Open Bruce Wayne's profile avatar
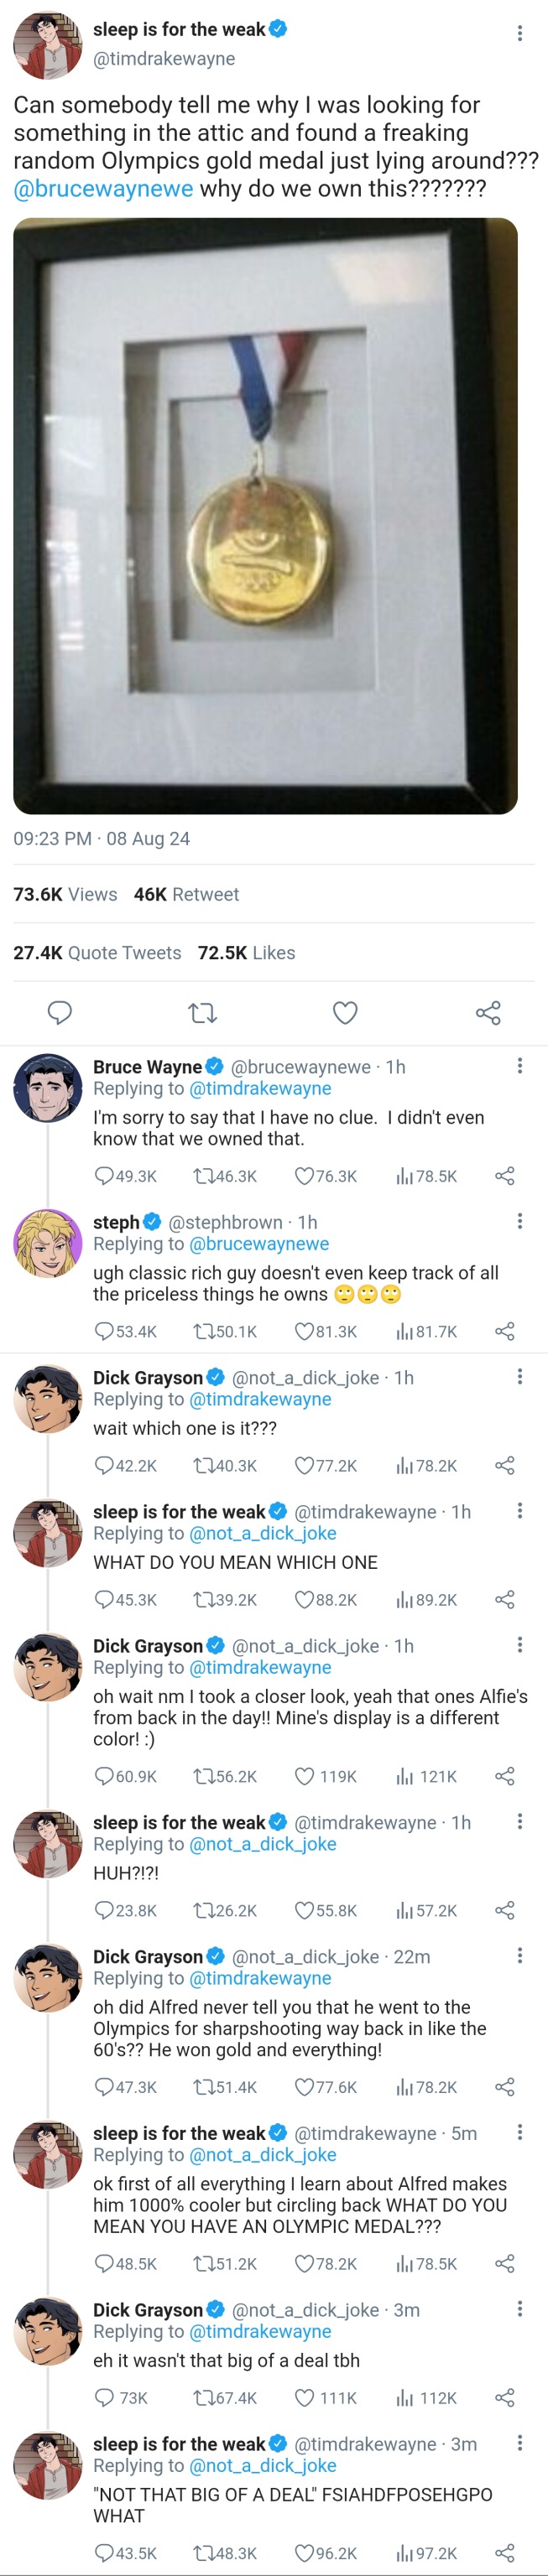Screen dimensions: 548x2576 [x=47, y=1088]
